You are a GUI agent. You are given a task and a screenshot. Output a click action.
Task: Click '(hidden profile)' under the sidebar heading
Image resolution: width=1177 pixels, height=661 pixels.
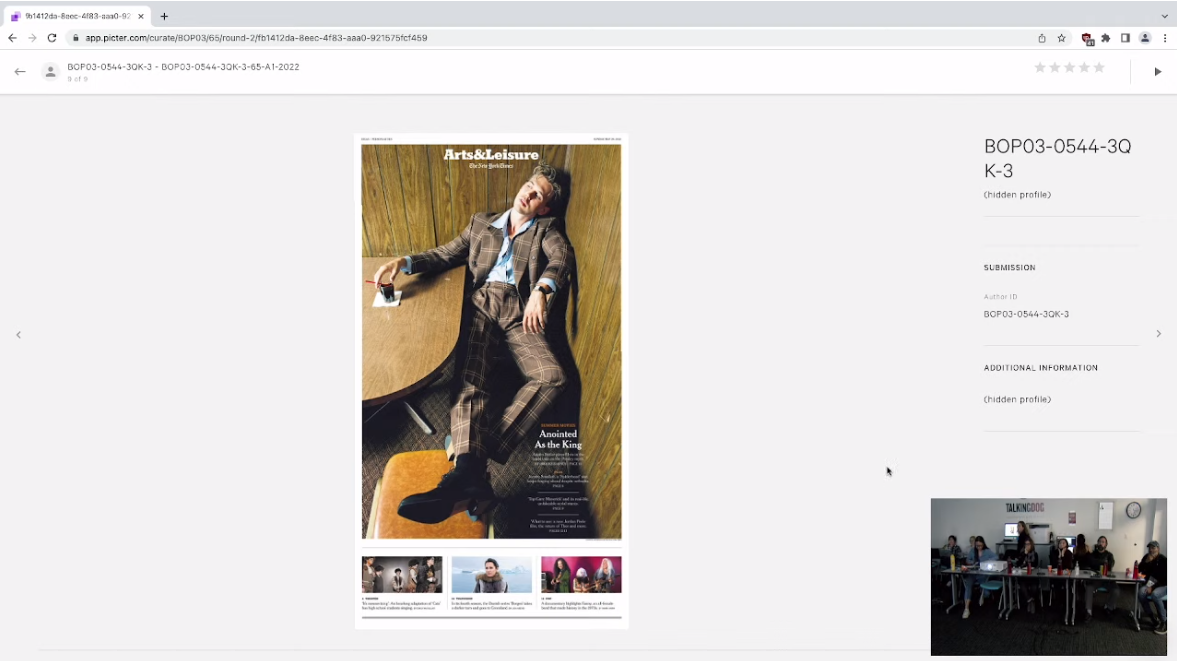1017,195
